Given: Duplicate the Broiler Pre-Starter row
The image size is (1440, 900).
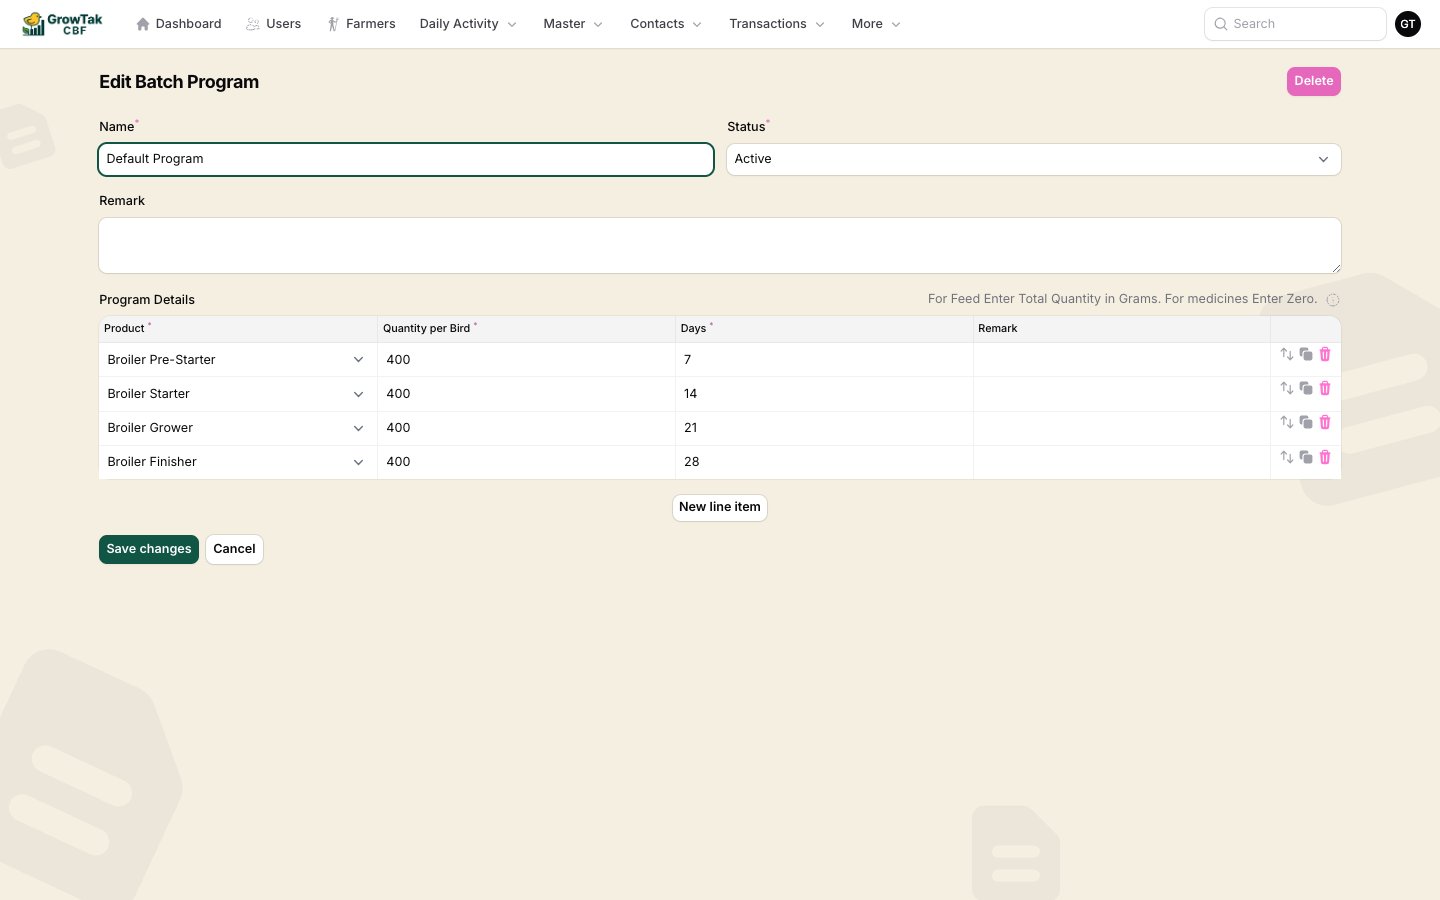Looking at the screenshot, I should [1306, 354].
